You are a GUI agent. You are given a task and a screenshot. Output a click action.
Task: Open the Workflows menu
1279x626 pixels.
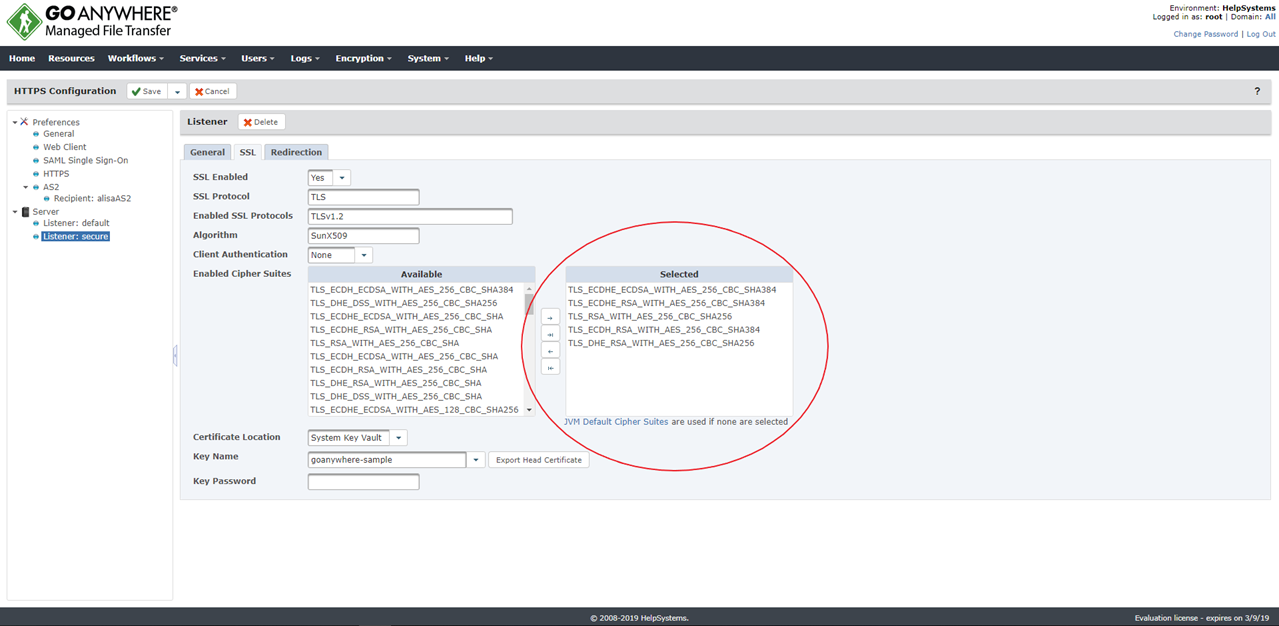(x=135, y=58)
